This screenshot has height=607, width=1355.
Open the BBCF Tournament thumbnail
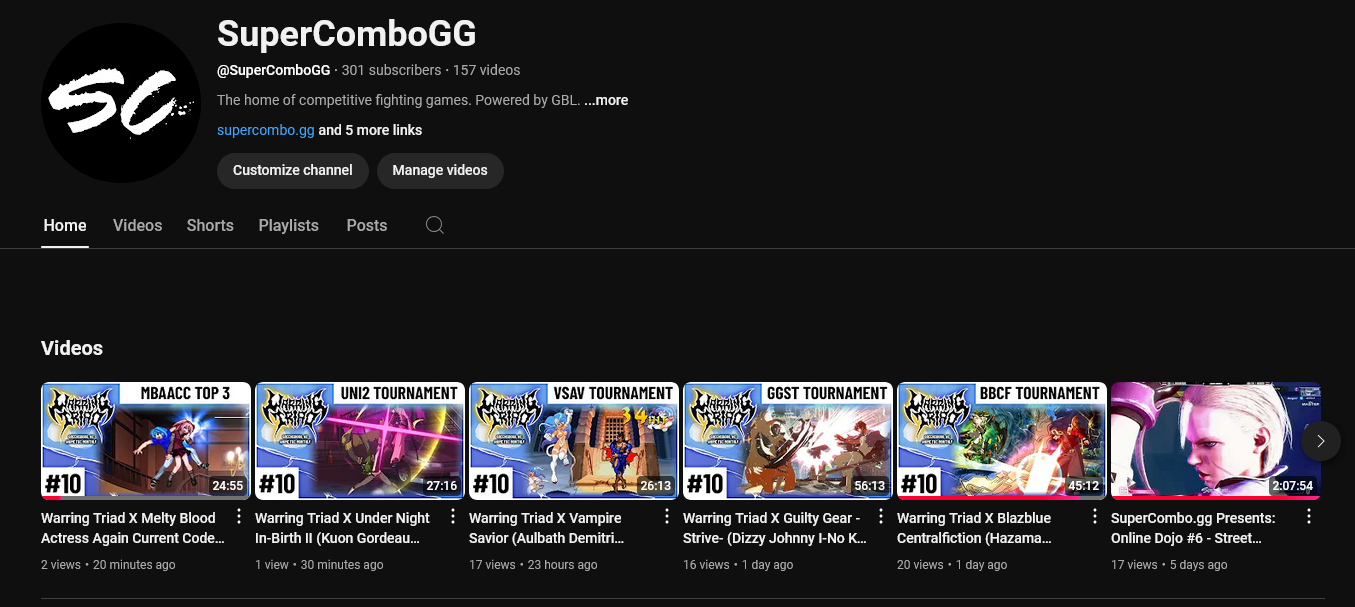point(1002,440)
